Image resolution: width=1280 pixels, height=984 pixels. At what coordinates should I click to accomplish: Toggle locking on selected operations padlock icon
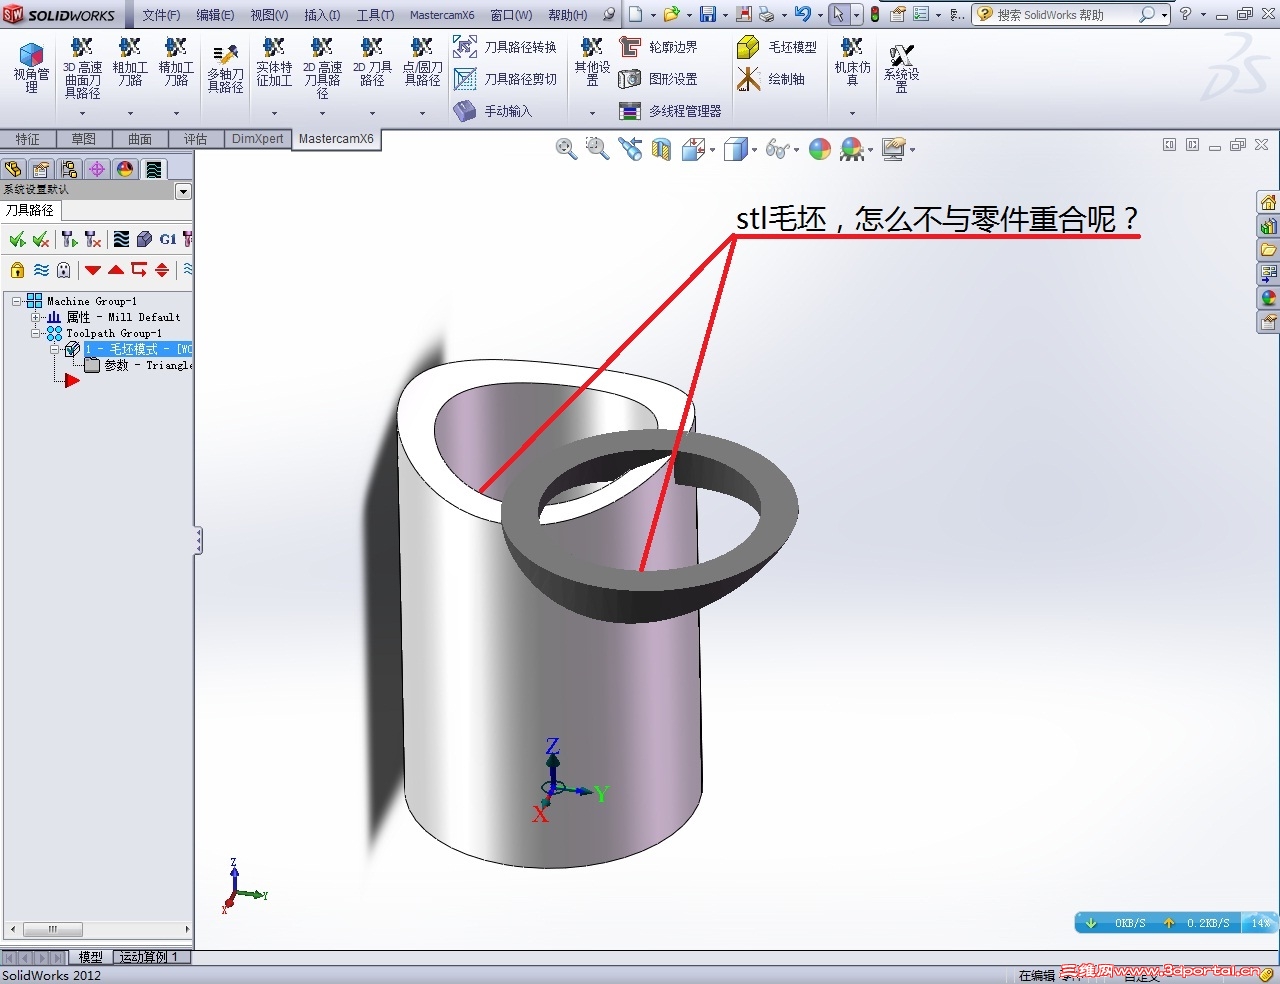tap(17, 270)
